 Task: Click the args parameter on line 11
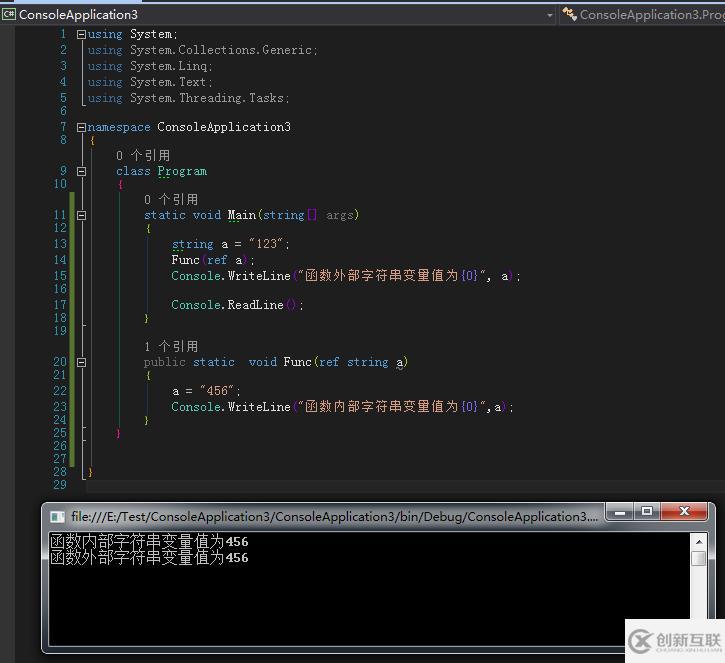point(340,215)
